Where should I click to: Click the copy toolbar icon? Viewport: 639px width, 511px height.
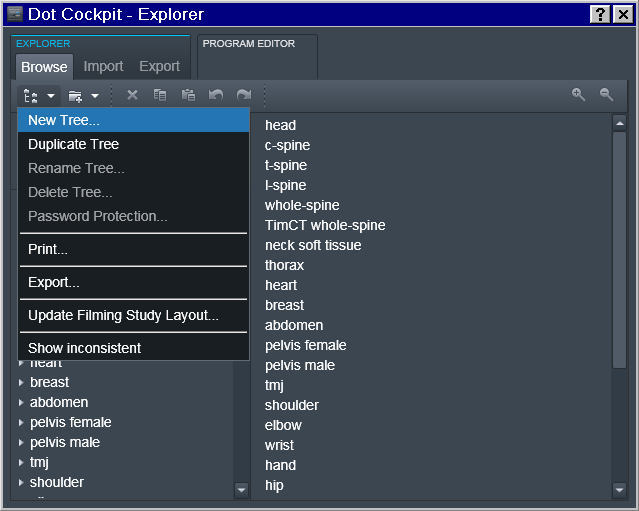click(160, 95)
